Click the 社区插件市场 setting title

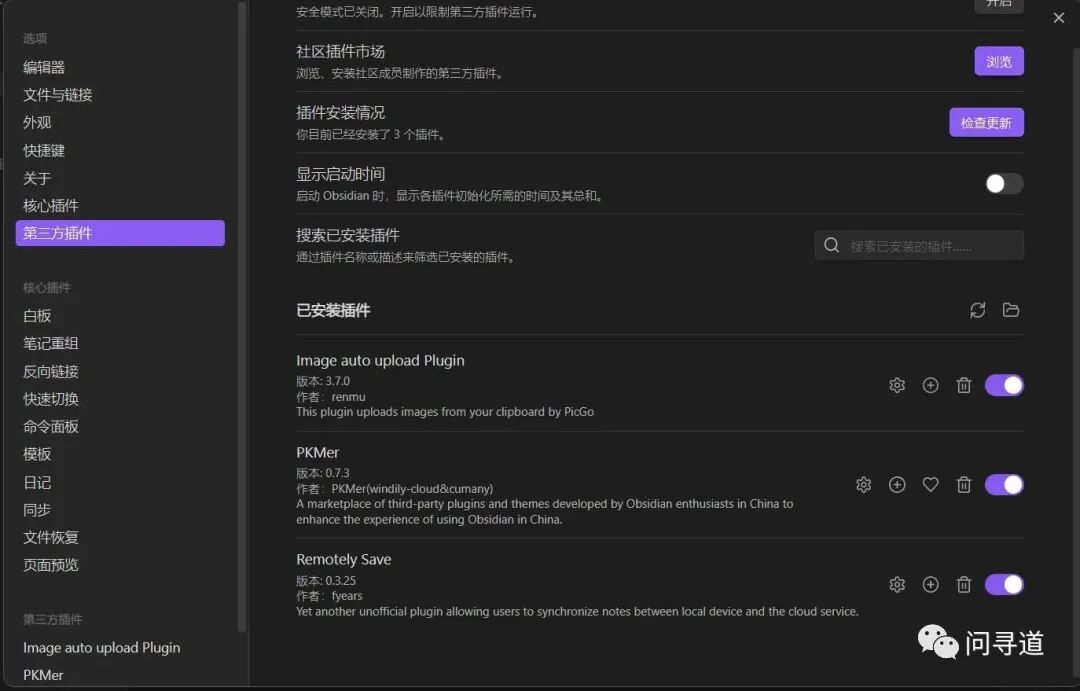(340, 52)
